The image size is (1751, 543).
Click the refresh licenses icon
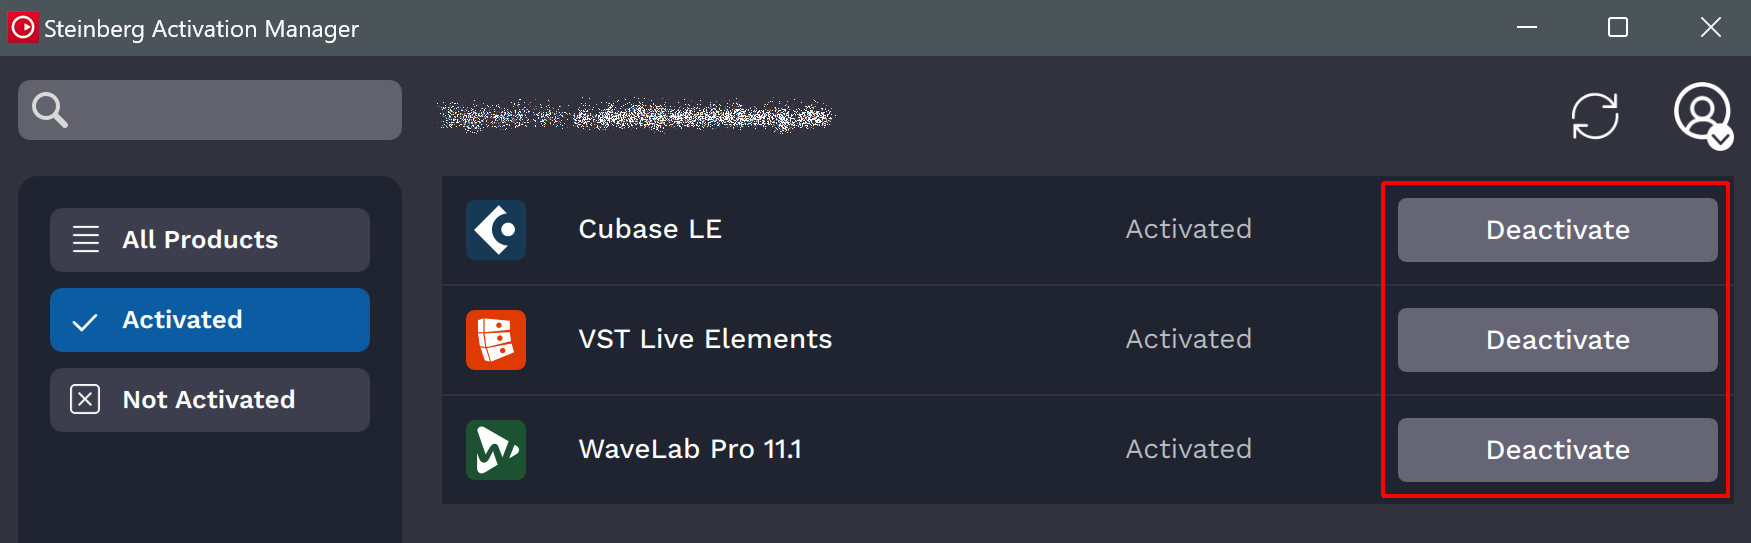(1595, 116)
